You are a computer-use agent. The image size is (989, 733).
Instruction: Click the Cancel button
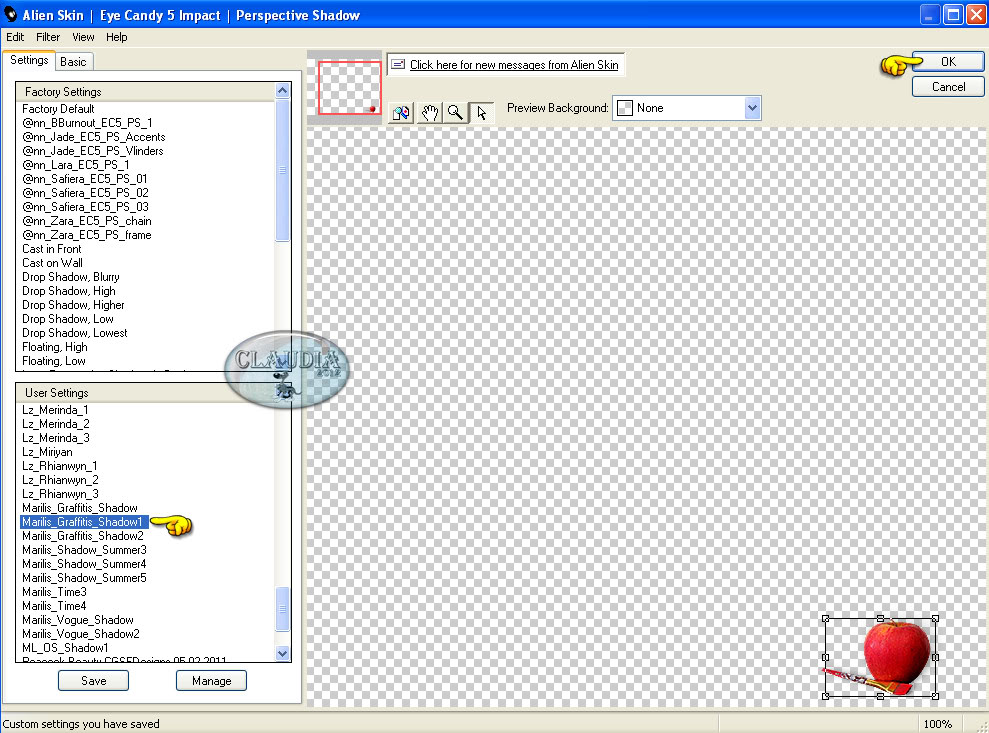point(948,87)
